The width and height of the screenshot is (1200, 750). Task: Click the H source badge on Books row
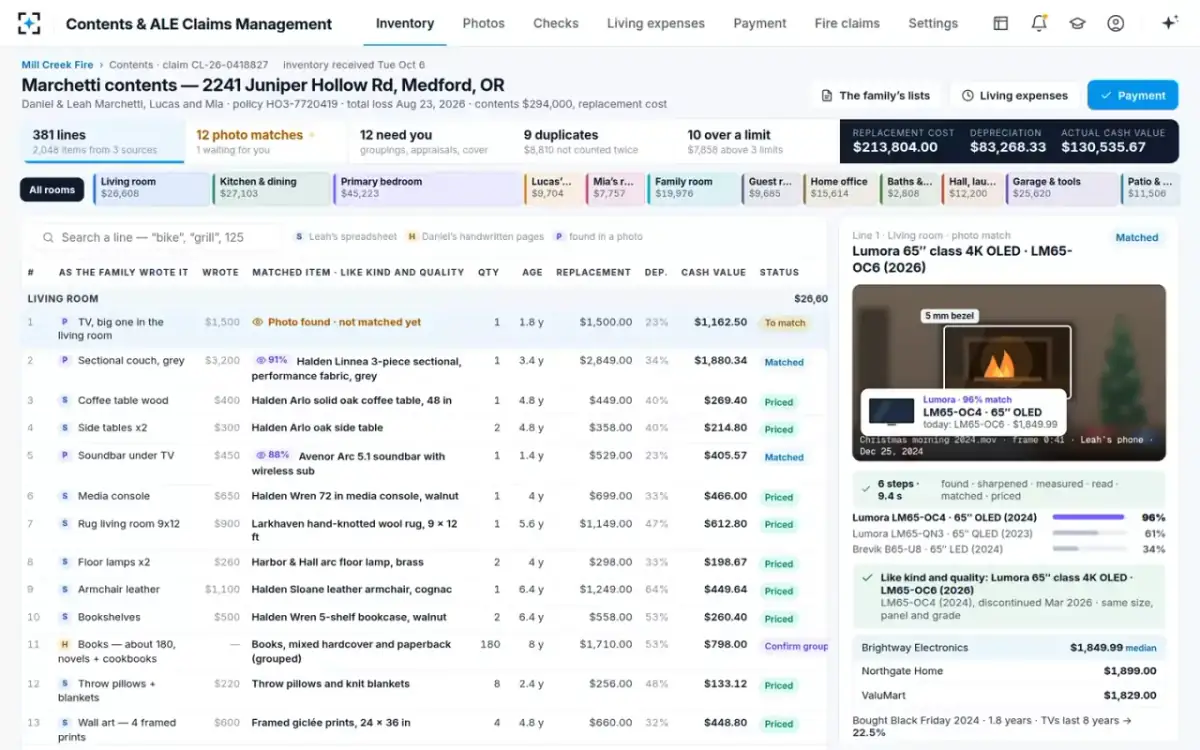[64, 645]
